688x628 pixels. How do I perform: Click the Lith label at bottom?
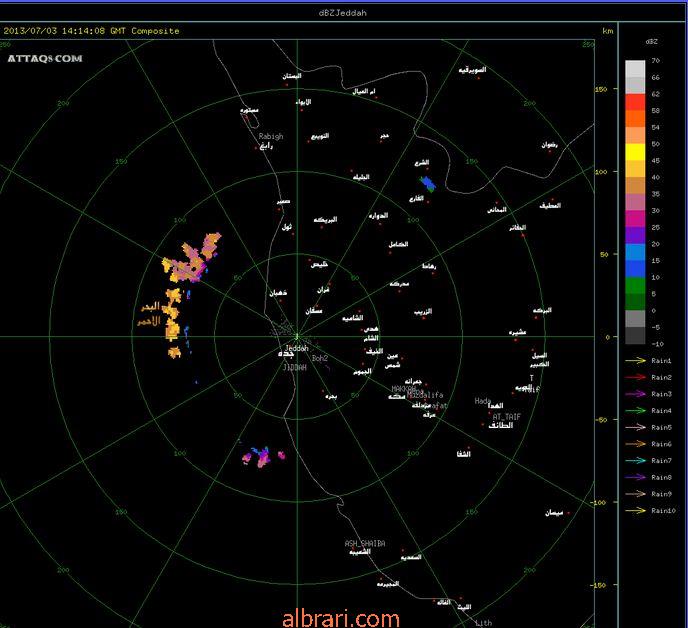(x=484, y=623)
